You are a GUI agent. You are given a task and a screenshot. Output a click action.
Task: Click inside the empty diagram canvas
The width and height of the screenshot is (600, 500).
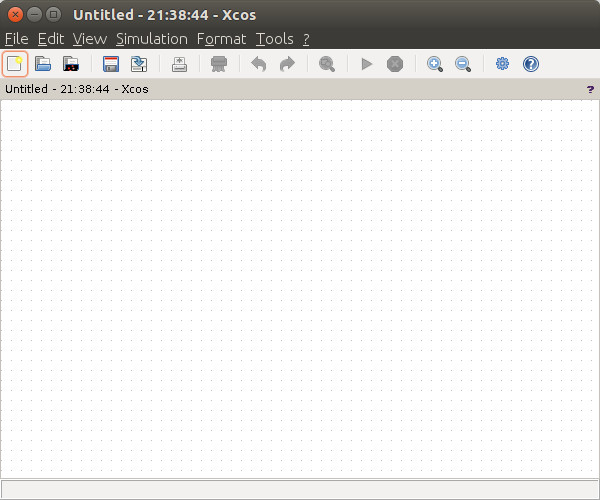300,289
